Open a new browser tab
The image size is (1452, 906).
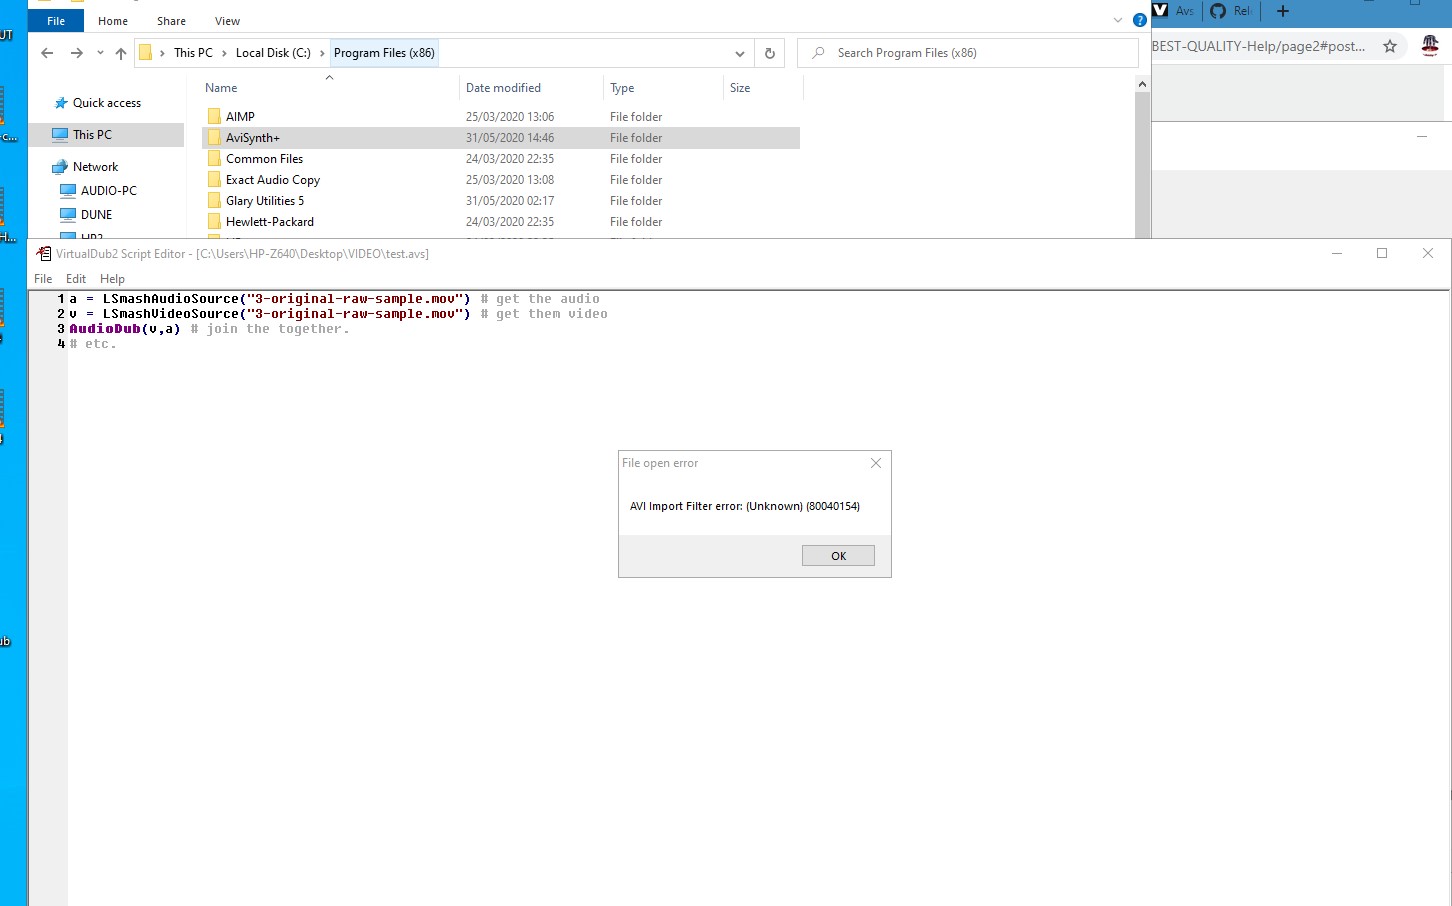point(1283,11)
